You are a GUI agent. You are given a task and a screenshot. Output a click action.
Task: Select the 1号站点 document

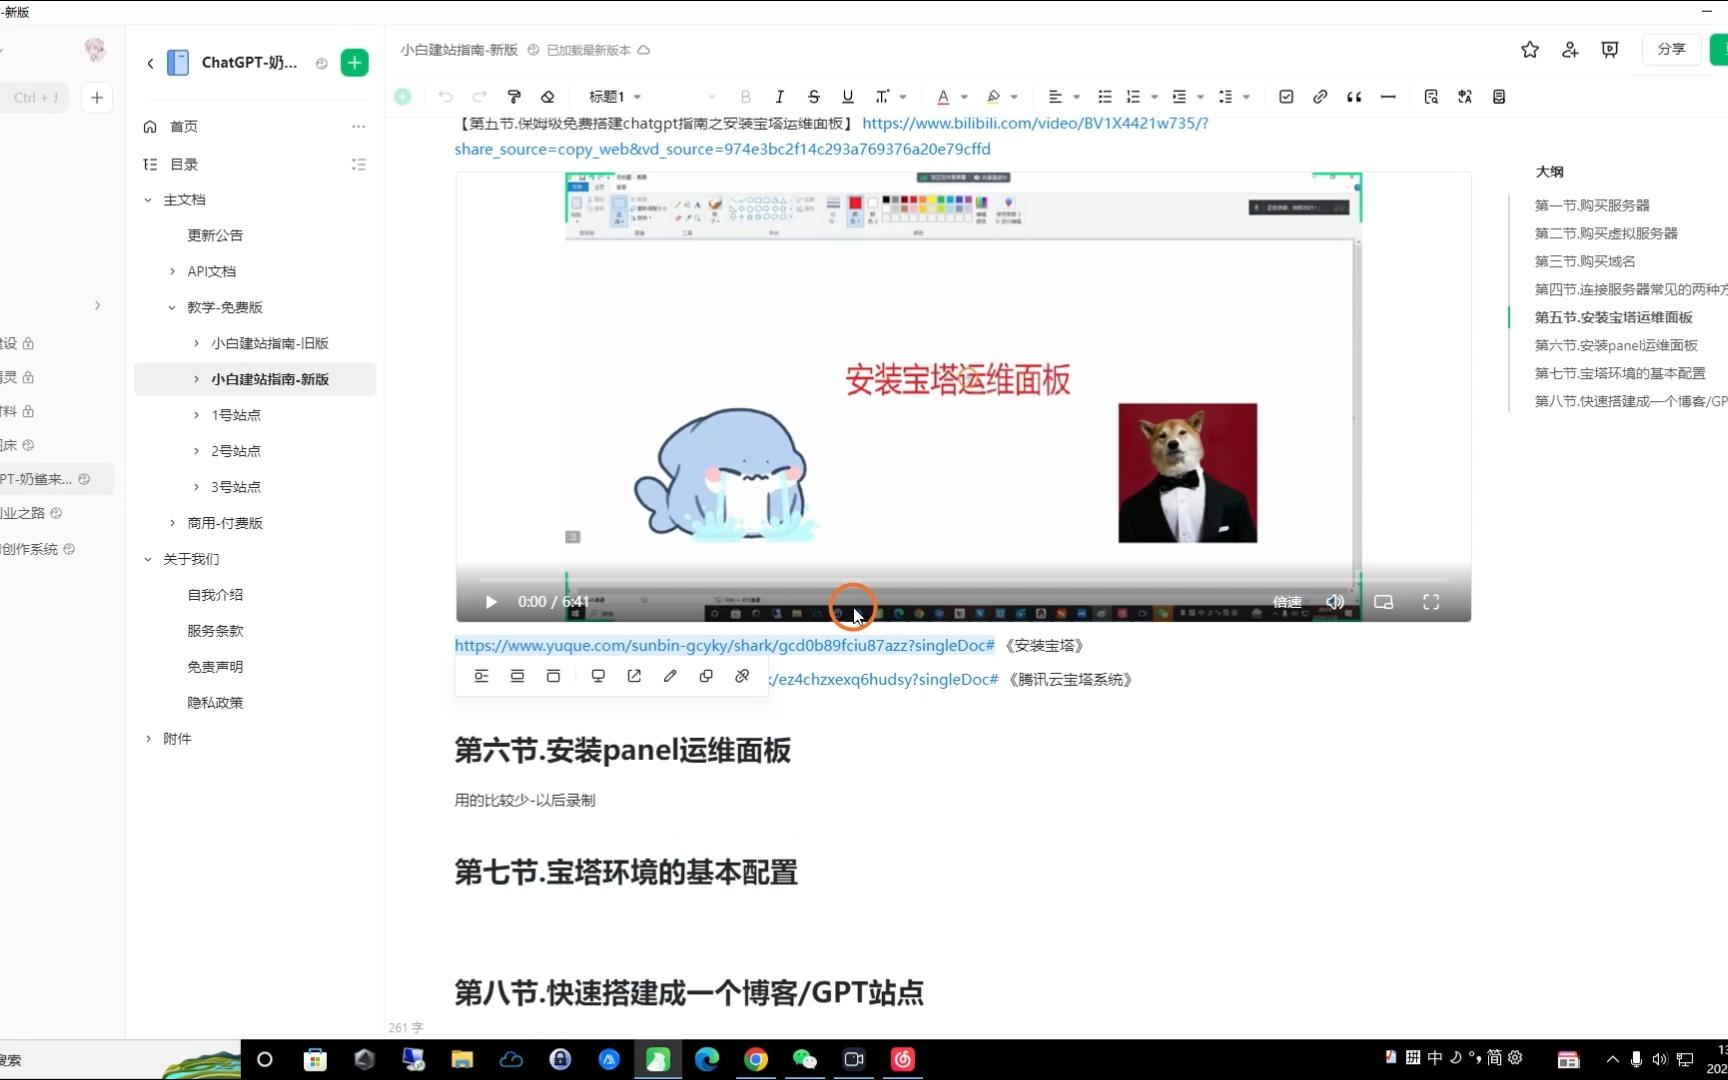(x=236, y=415)
